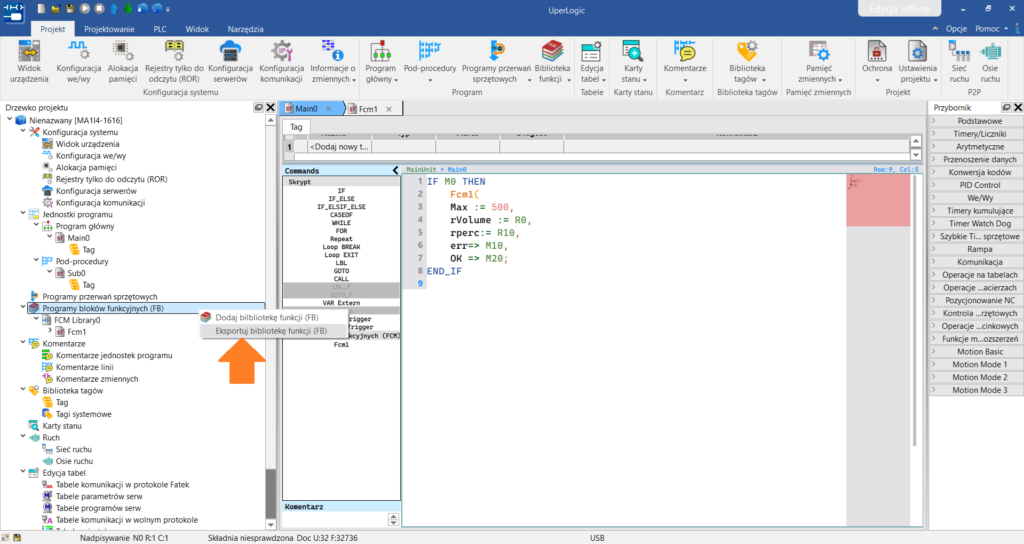Open the Widok ribbon tab
Viewport: 1024px width, 544px height.
[x=197, y=29]
